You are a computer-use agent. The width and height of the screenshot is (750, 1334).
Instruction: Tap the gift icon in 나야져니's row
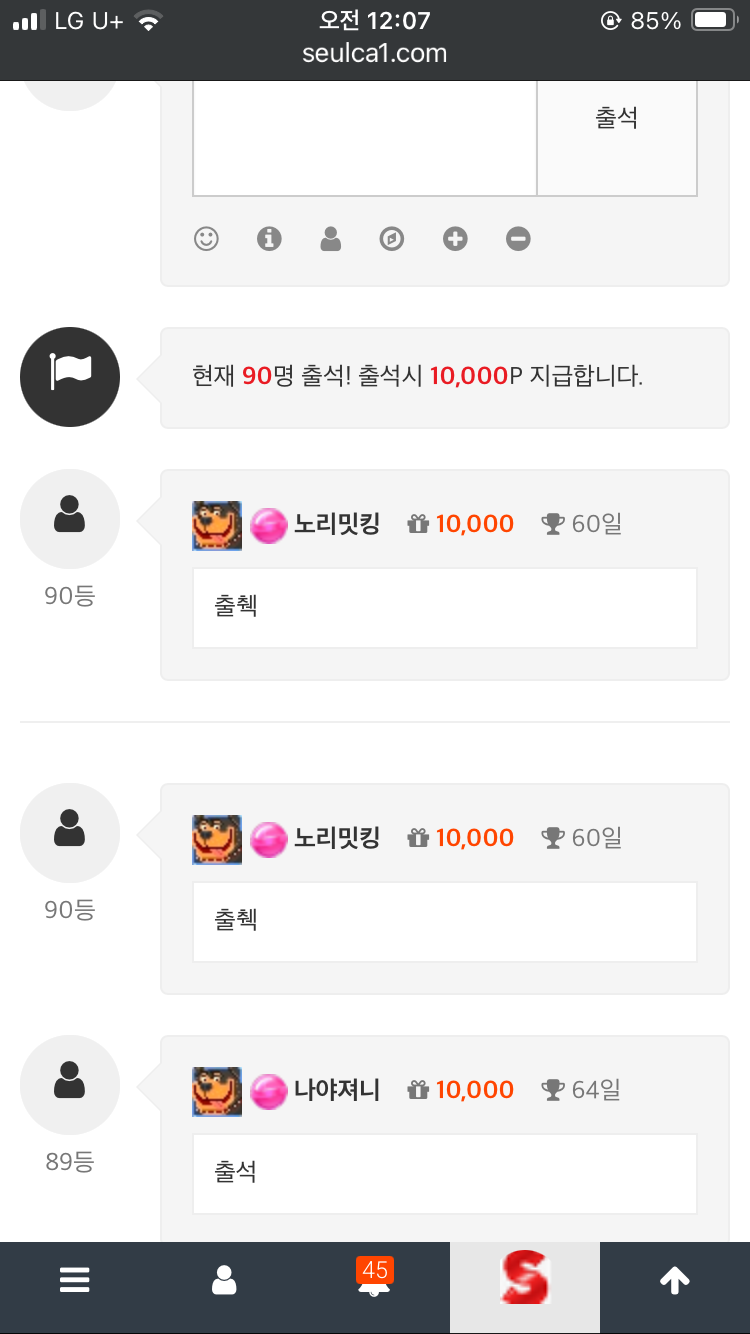(418, 1090)
